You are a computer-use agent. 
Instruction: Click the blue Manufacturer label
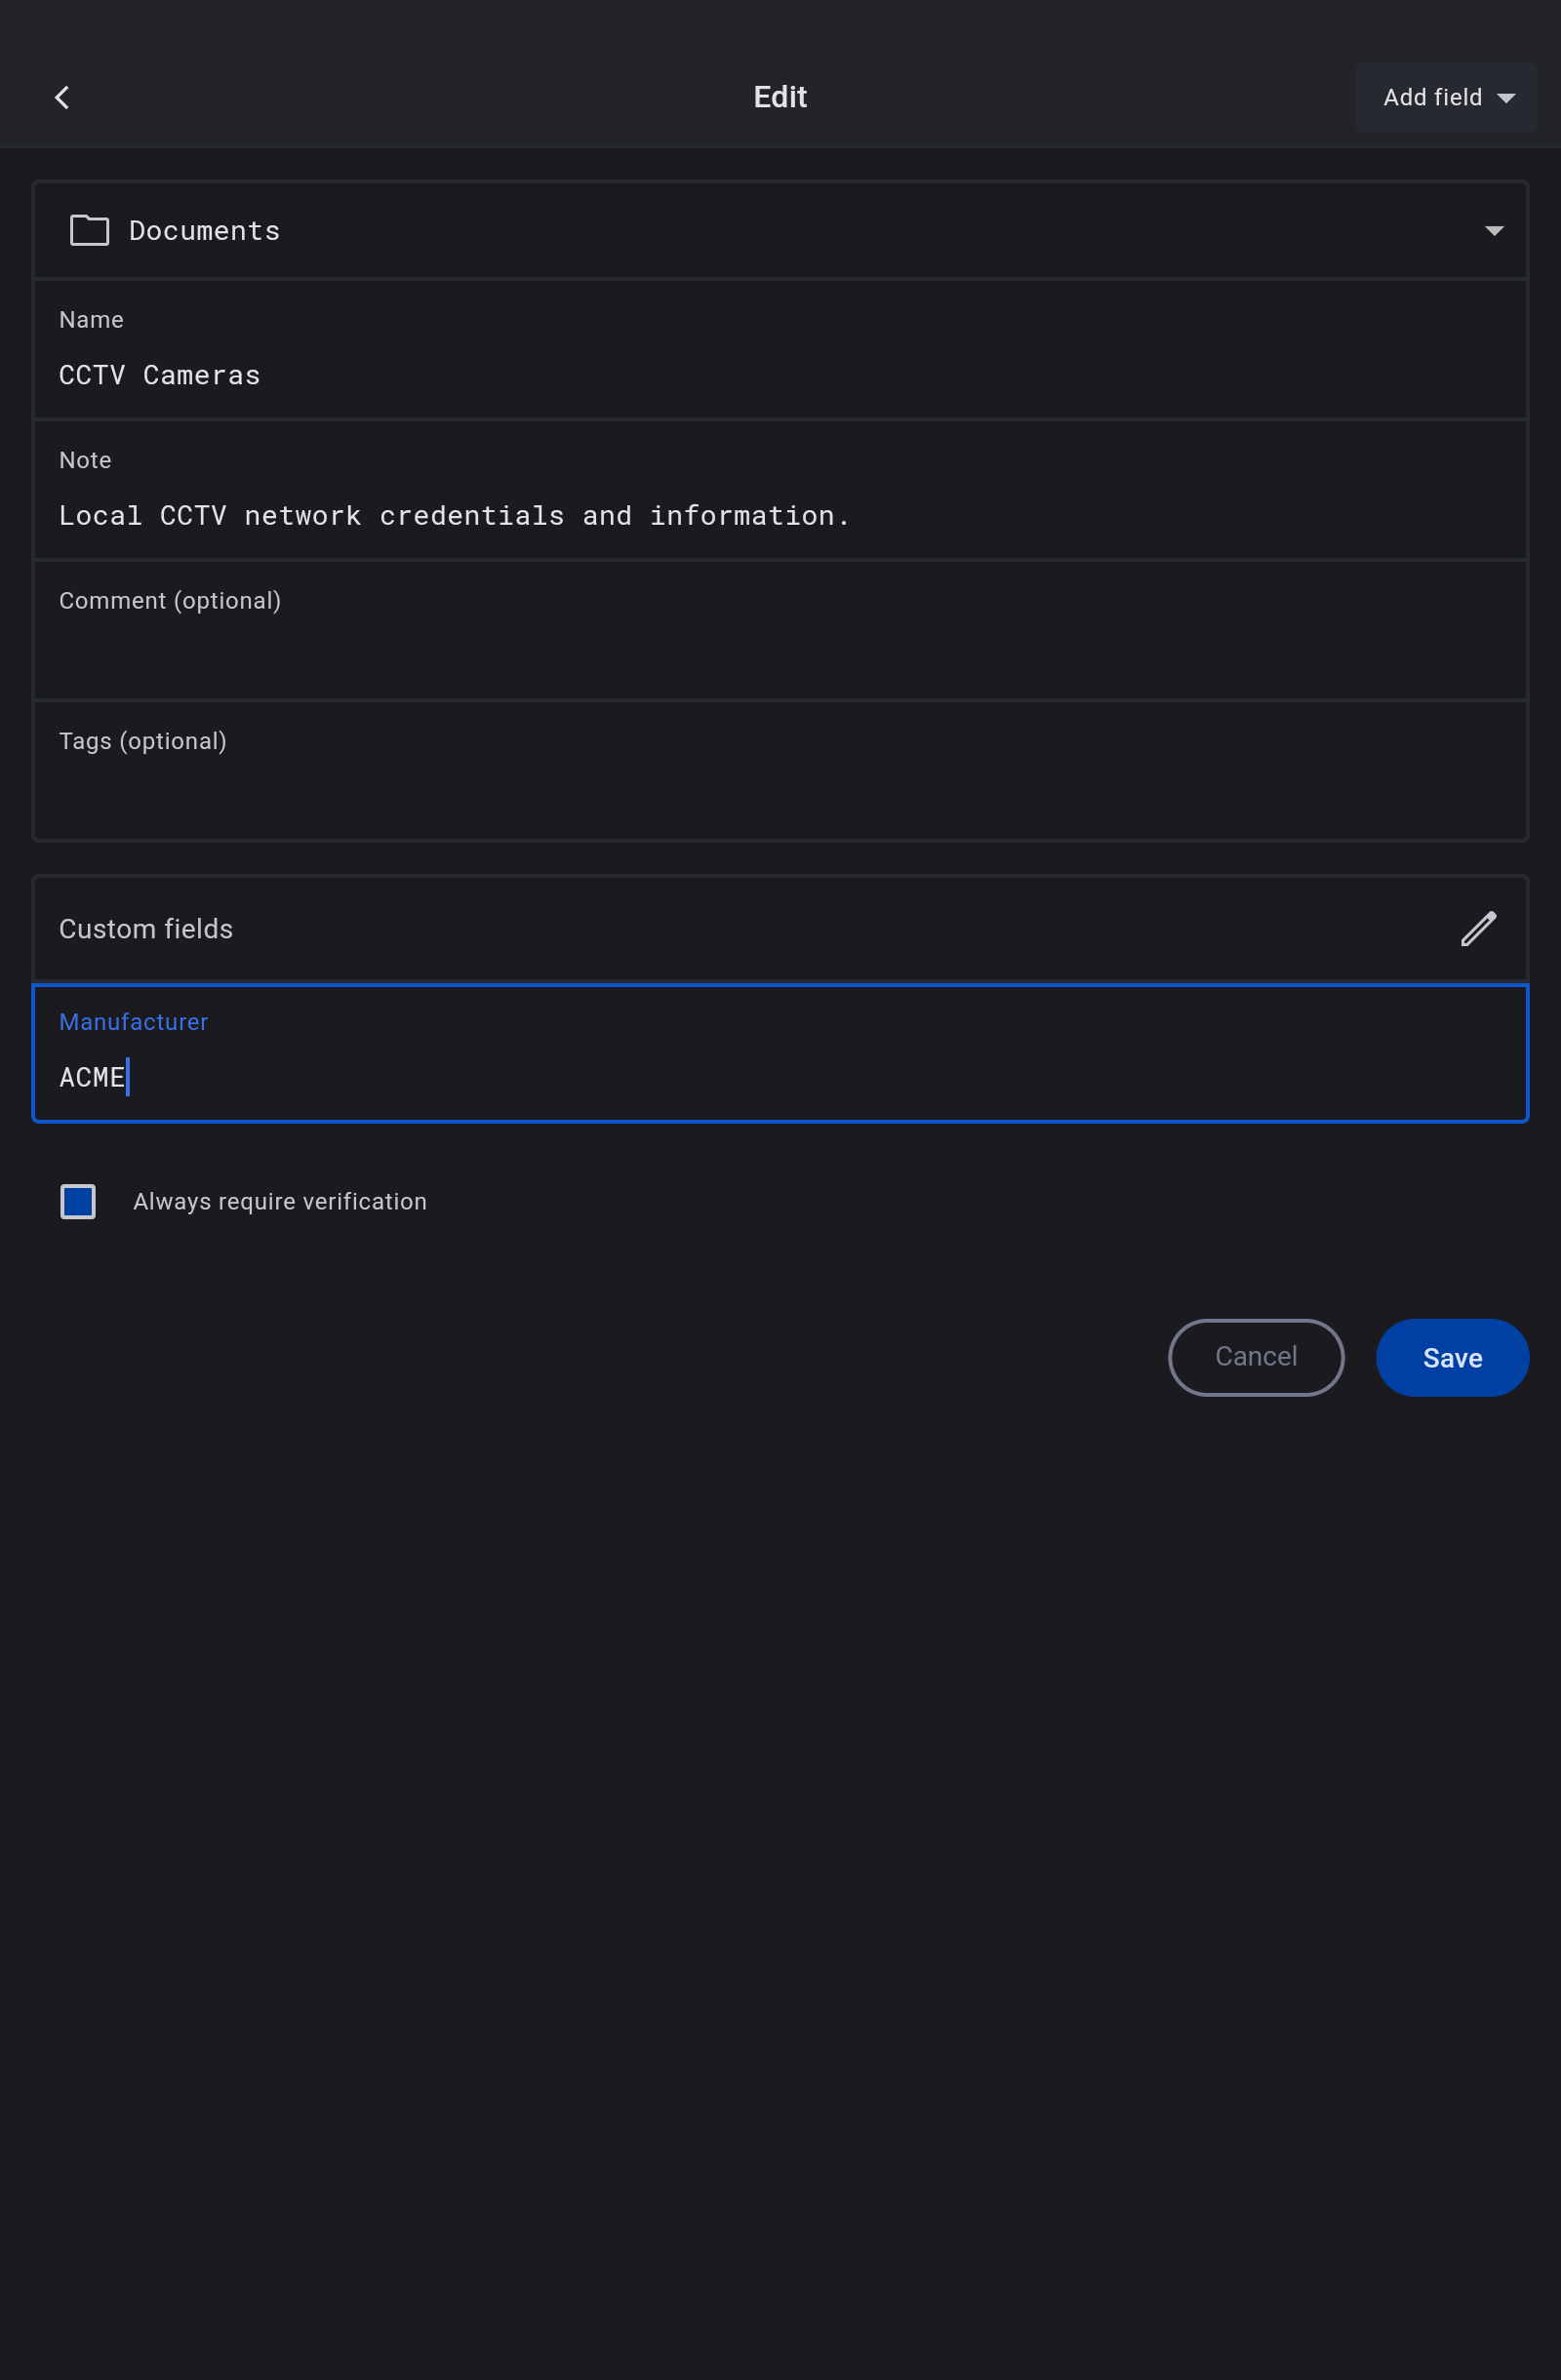[133, 1022]
